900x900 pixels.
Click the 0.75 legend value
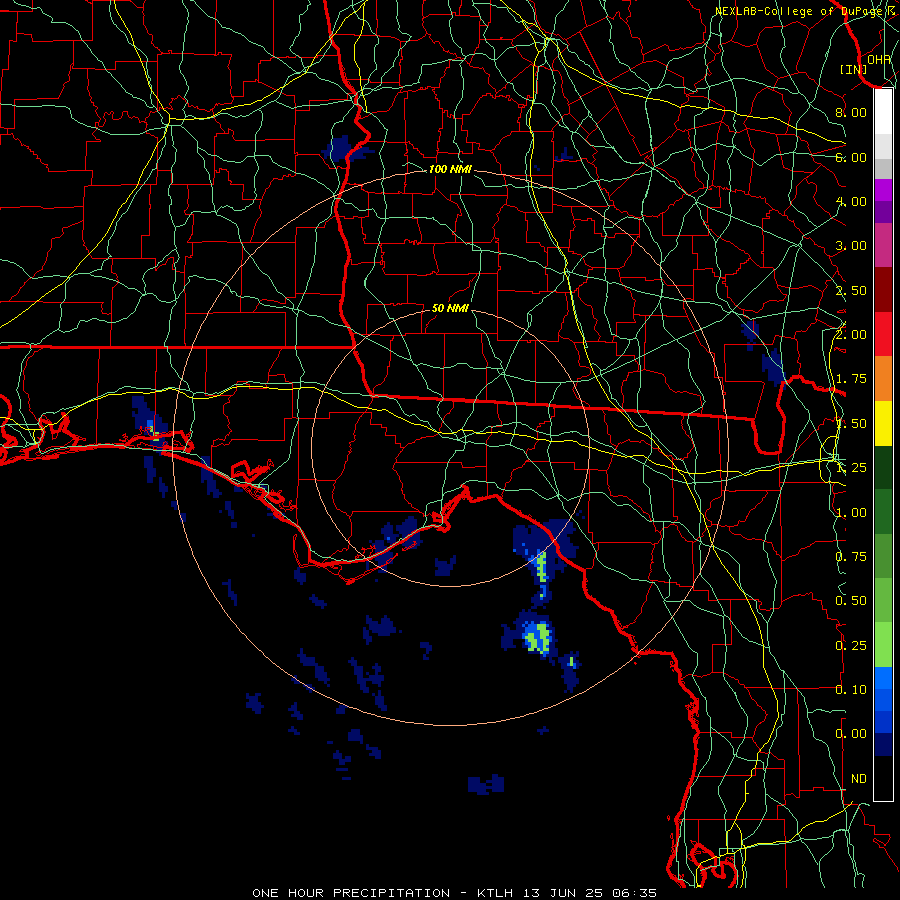851,557
